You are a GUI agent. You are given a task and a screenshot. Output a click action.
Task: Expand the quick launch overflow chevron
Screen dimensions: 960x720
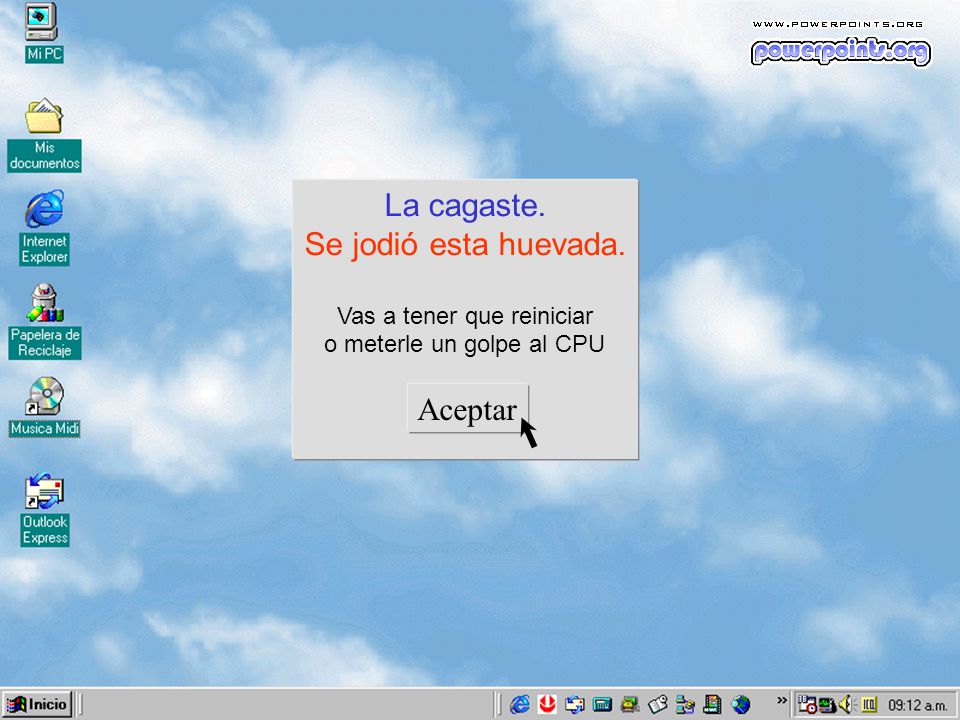781,700
